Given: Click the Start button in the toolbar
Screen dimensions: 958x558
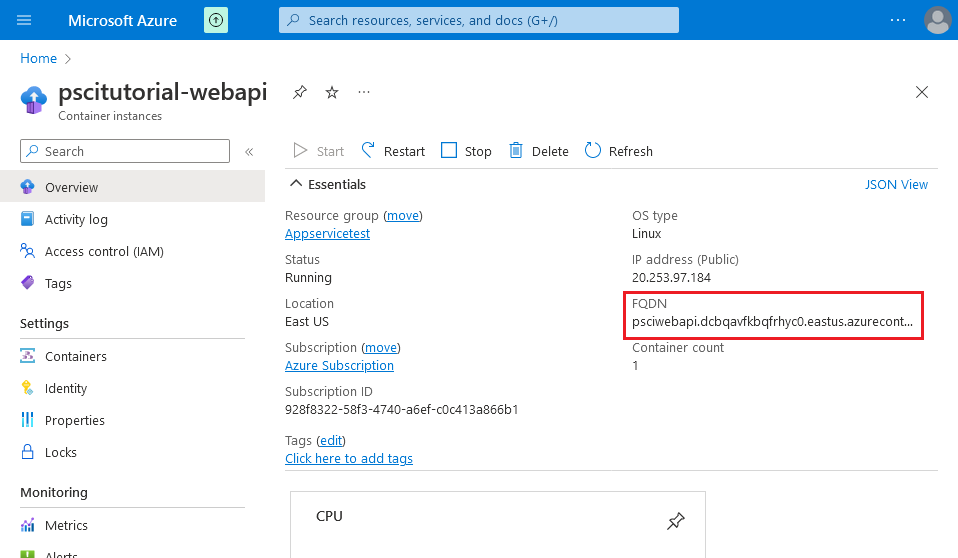Looking at the screenshot, I should pyautogui.click(x=318, y=151).
